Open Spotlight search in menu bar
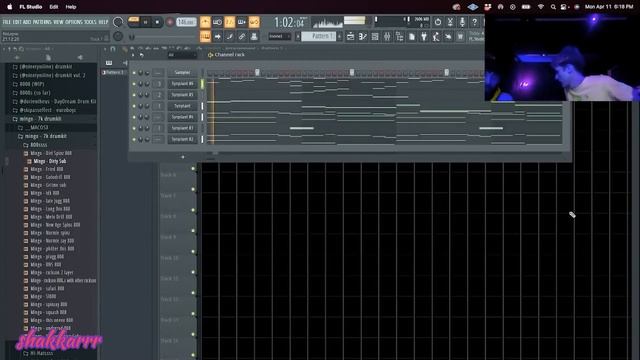Viewport: 640px width, 360px height. [x=553, y=7]
